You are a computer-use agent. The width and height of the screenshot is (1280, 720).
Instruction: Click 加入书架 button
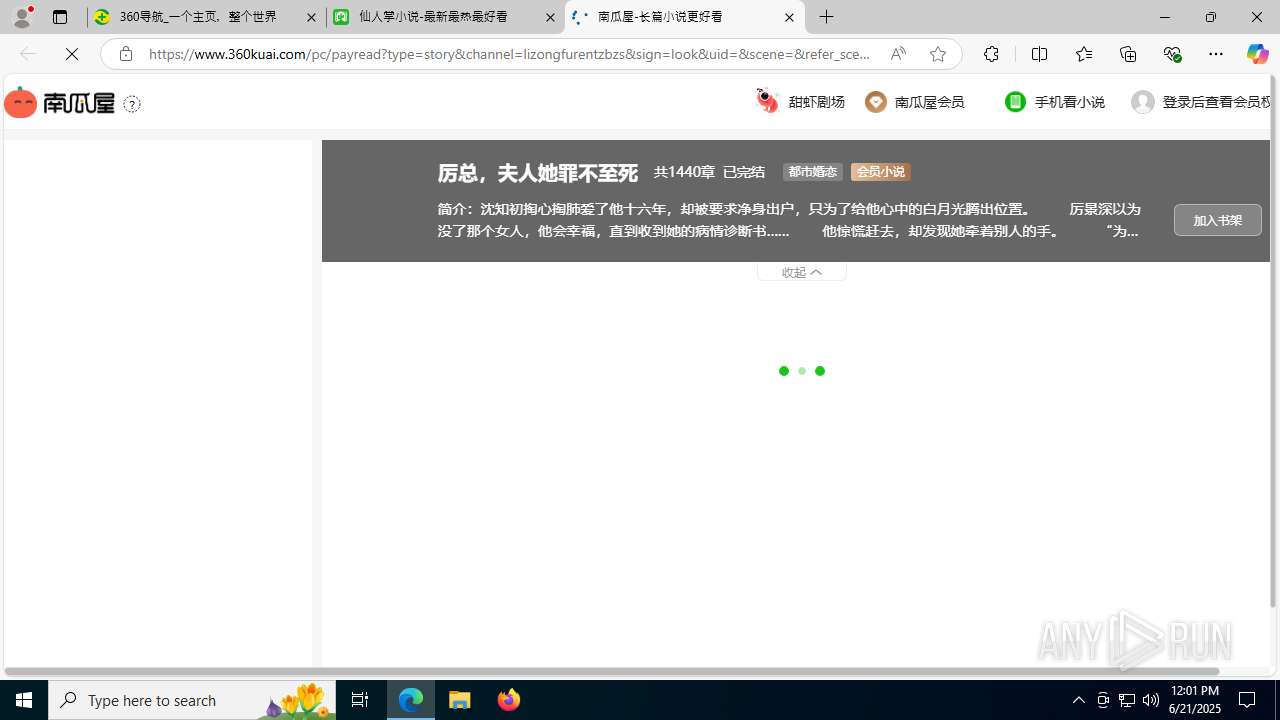coord(1217,220)
